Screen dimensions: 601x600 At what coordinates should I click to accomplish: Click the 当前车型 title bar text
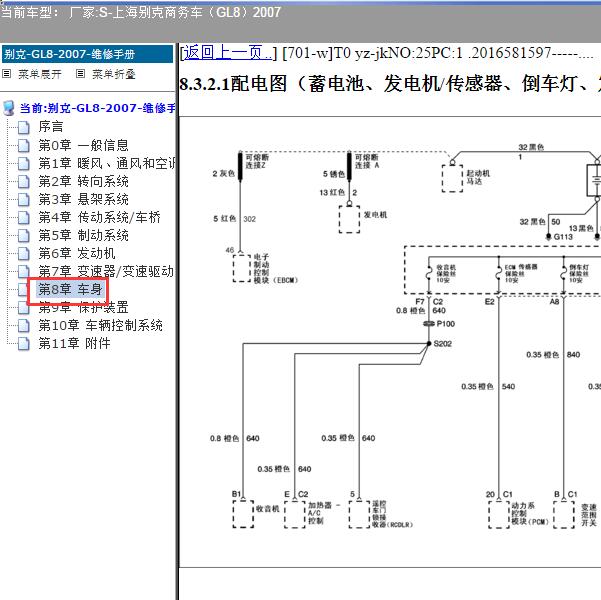point(141,12)
